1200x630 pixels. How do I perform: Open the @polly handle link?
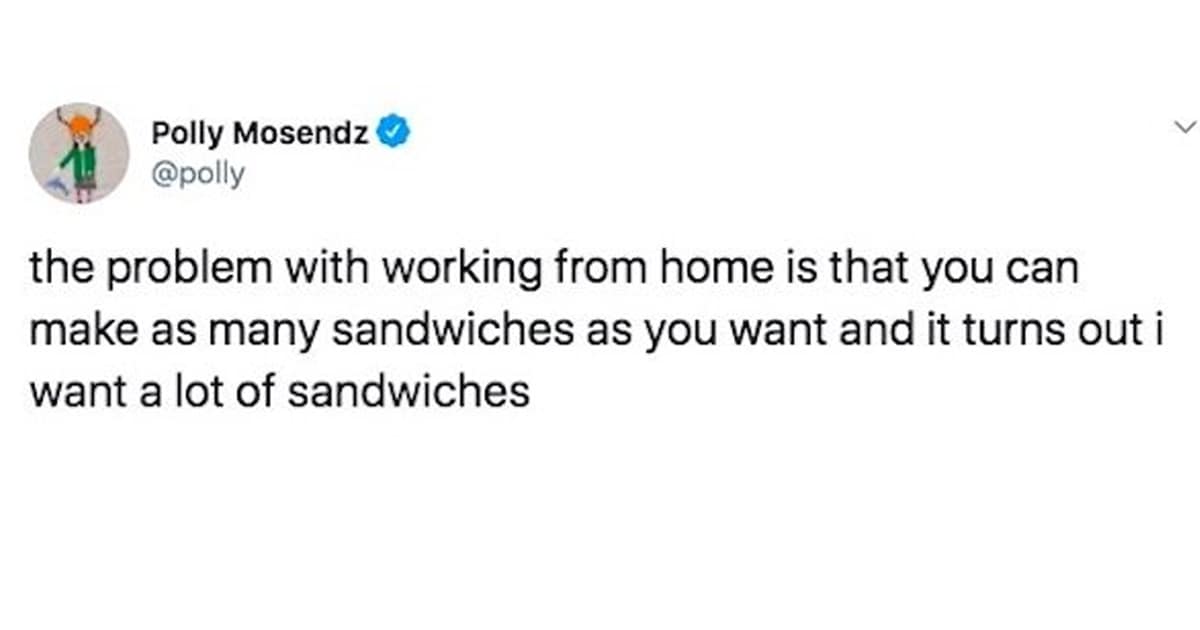(x=197, y=175)
